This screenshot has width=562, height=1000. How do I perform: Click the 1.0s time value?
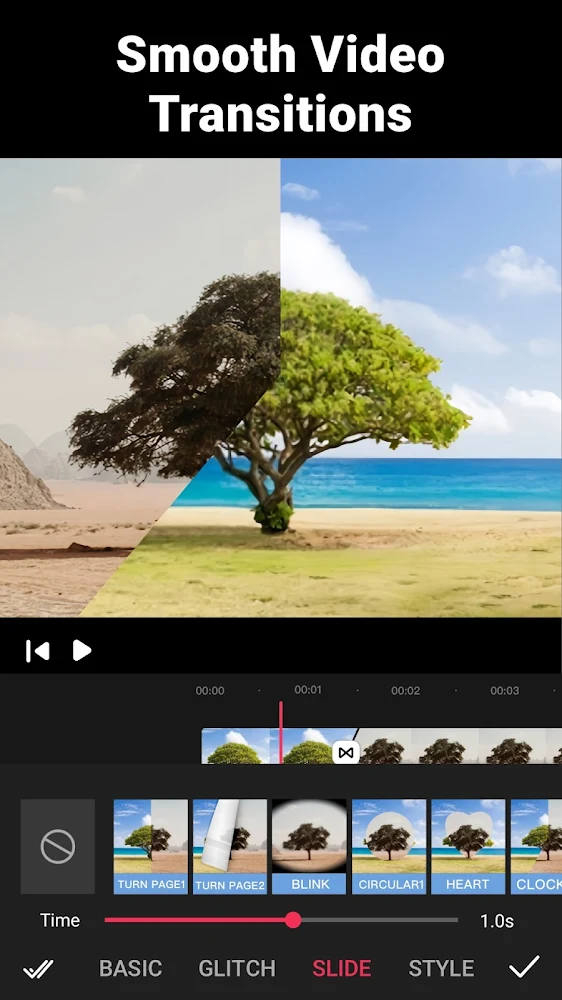click(x=497, y=921)
